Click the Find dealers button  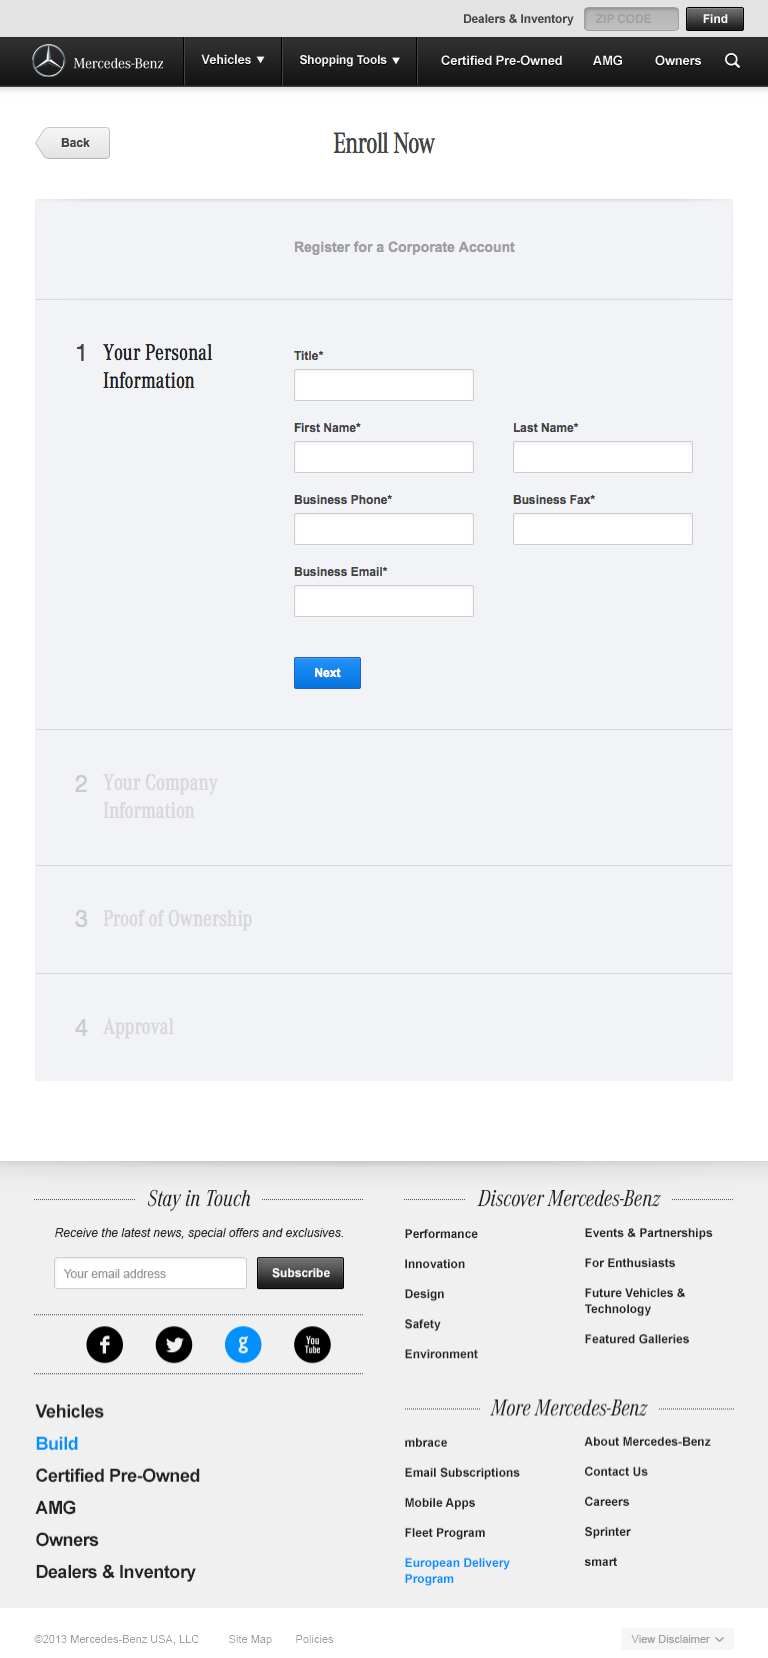pyautogui.click(x=715, y=19)
